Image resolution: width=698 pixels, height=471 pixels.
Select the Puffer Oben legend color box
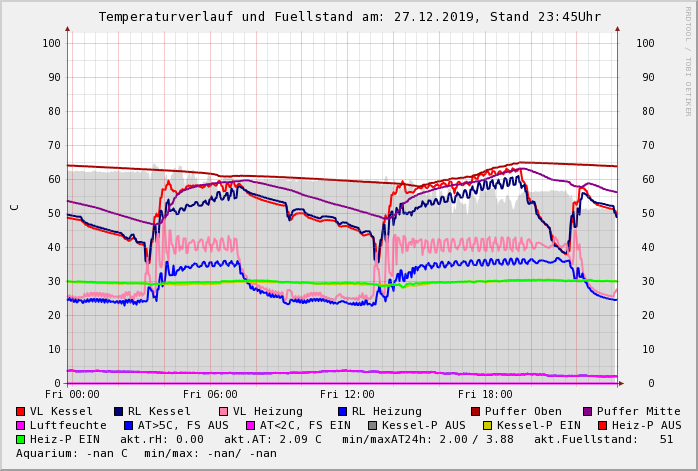[x=476, y=411]
